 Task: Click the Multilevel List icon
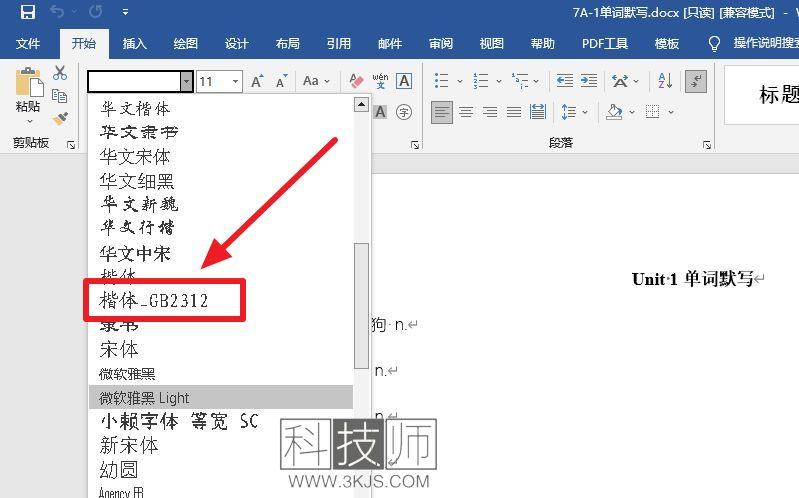(520, 81)
